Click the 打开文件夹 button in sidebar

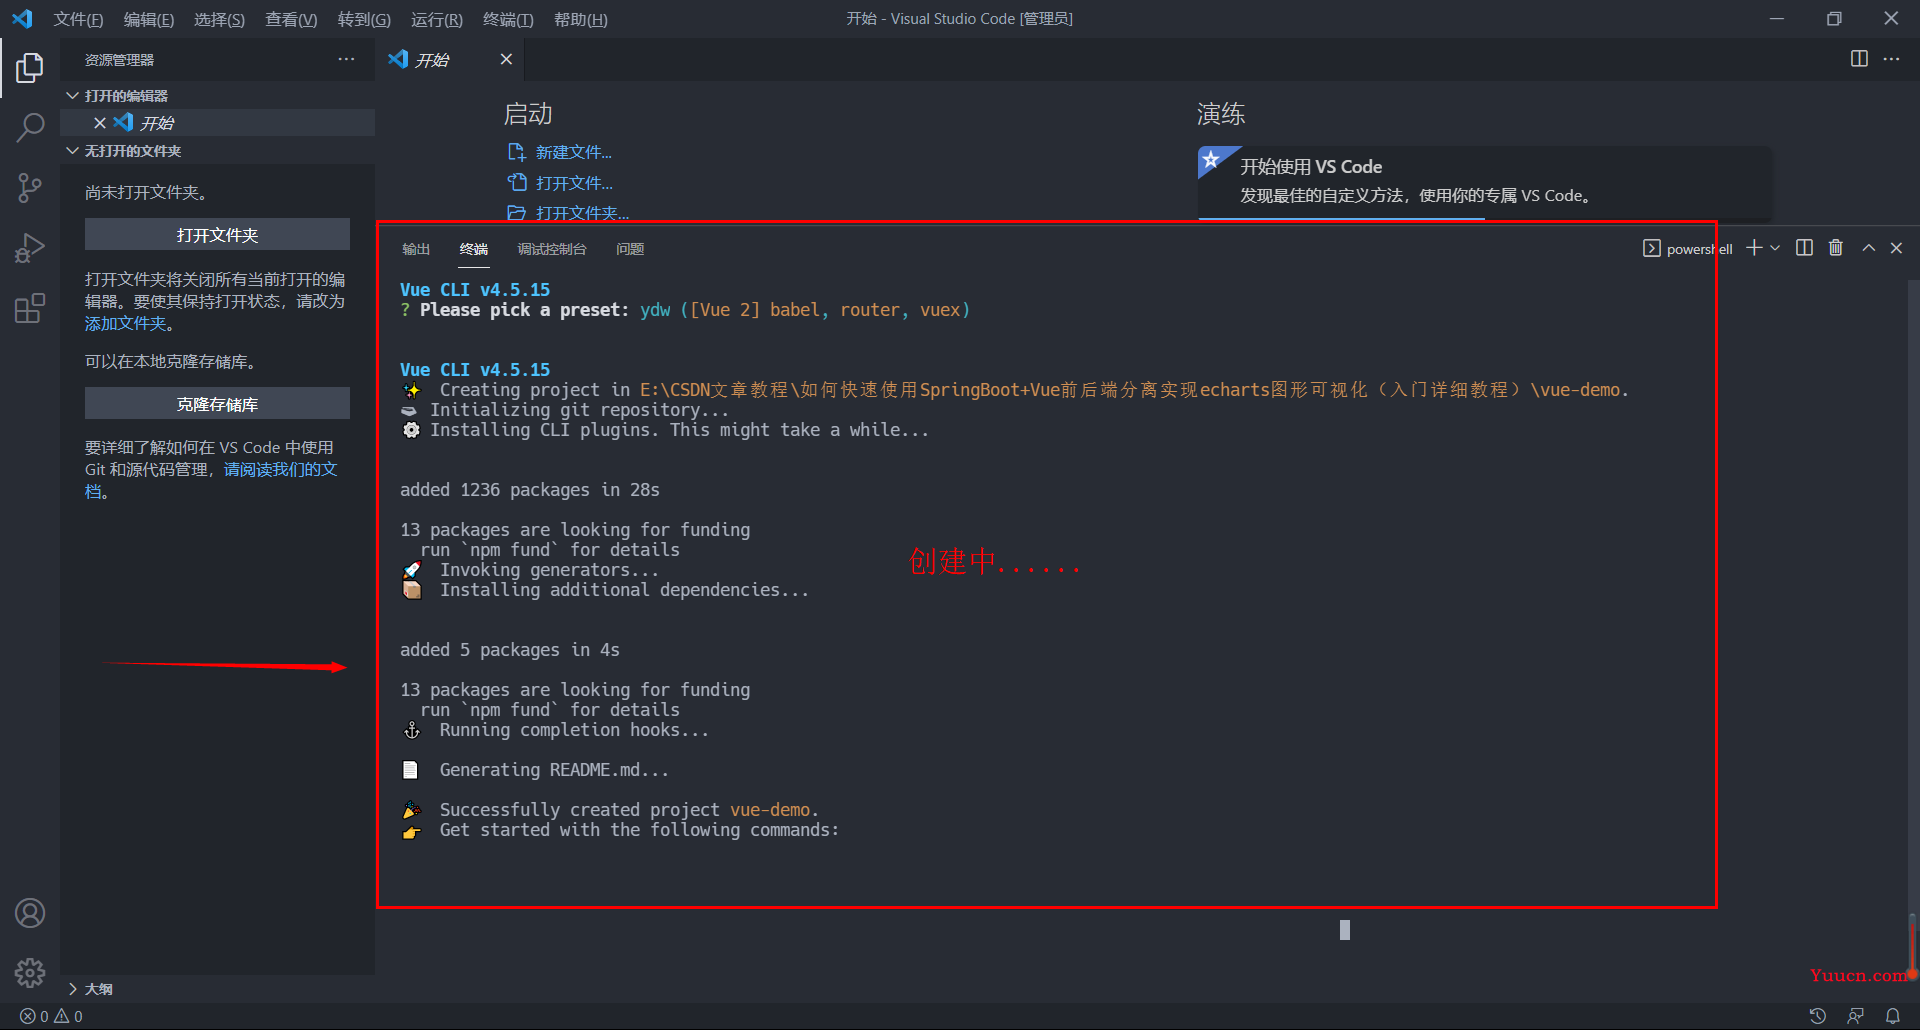(x=217, y=234)
